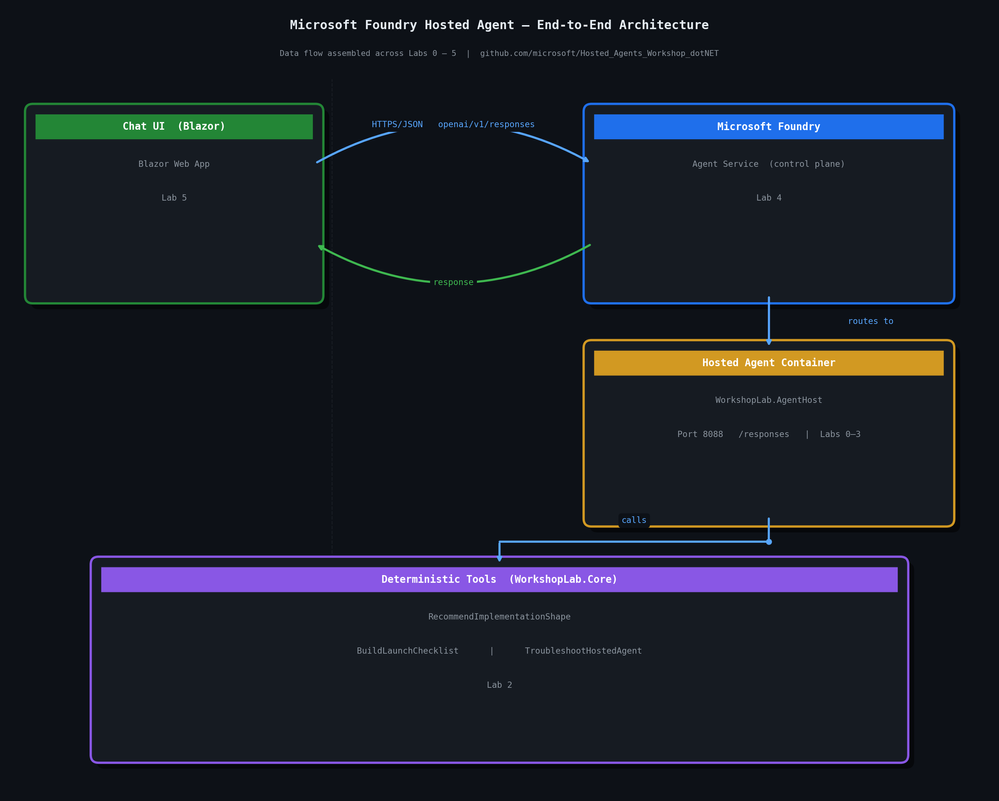
Task: Click the 'BuildLaunchChecklist' tool name
Action: [407, 651]
